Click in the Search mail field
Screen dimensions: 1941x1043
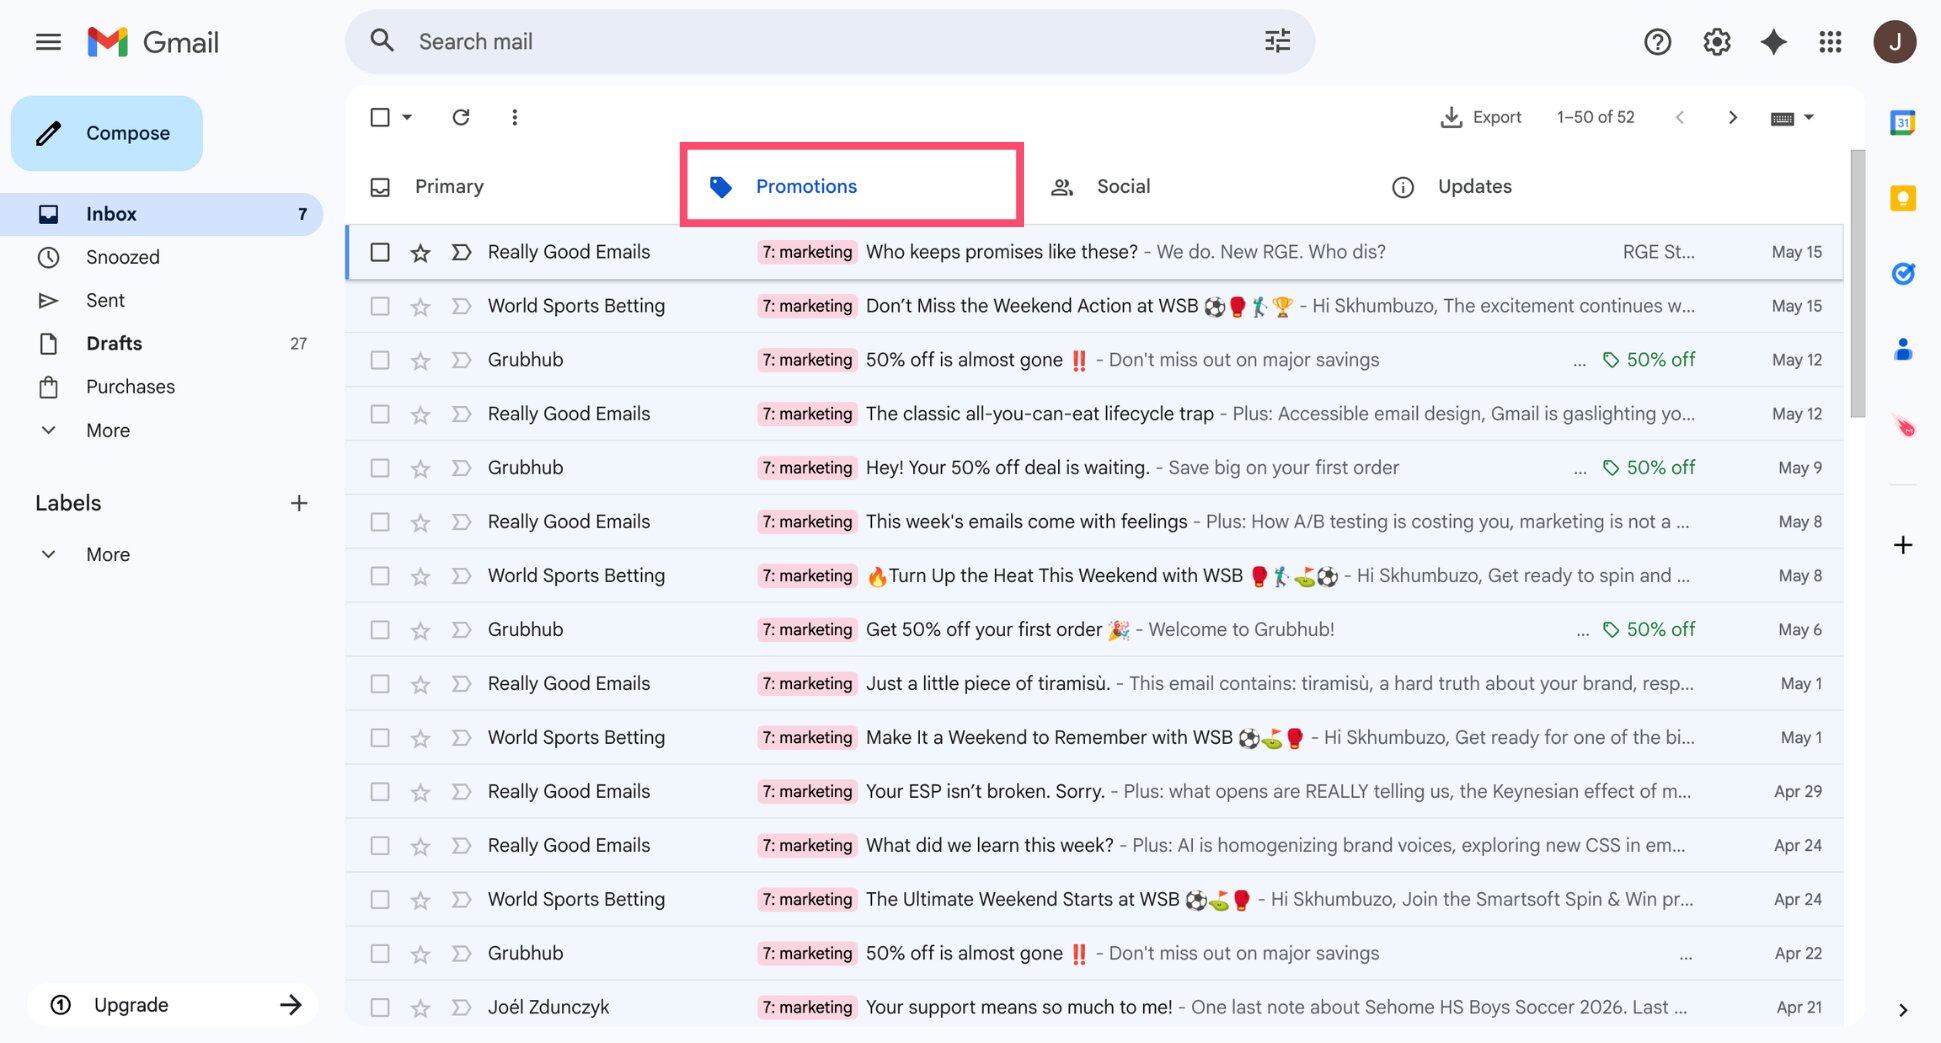point(830,42)
